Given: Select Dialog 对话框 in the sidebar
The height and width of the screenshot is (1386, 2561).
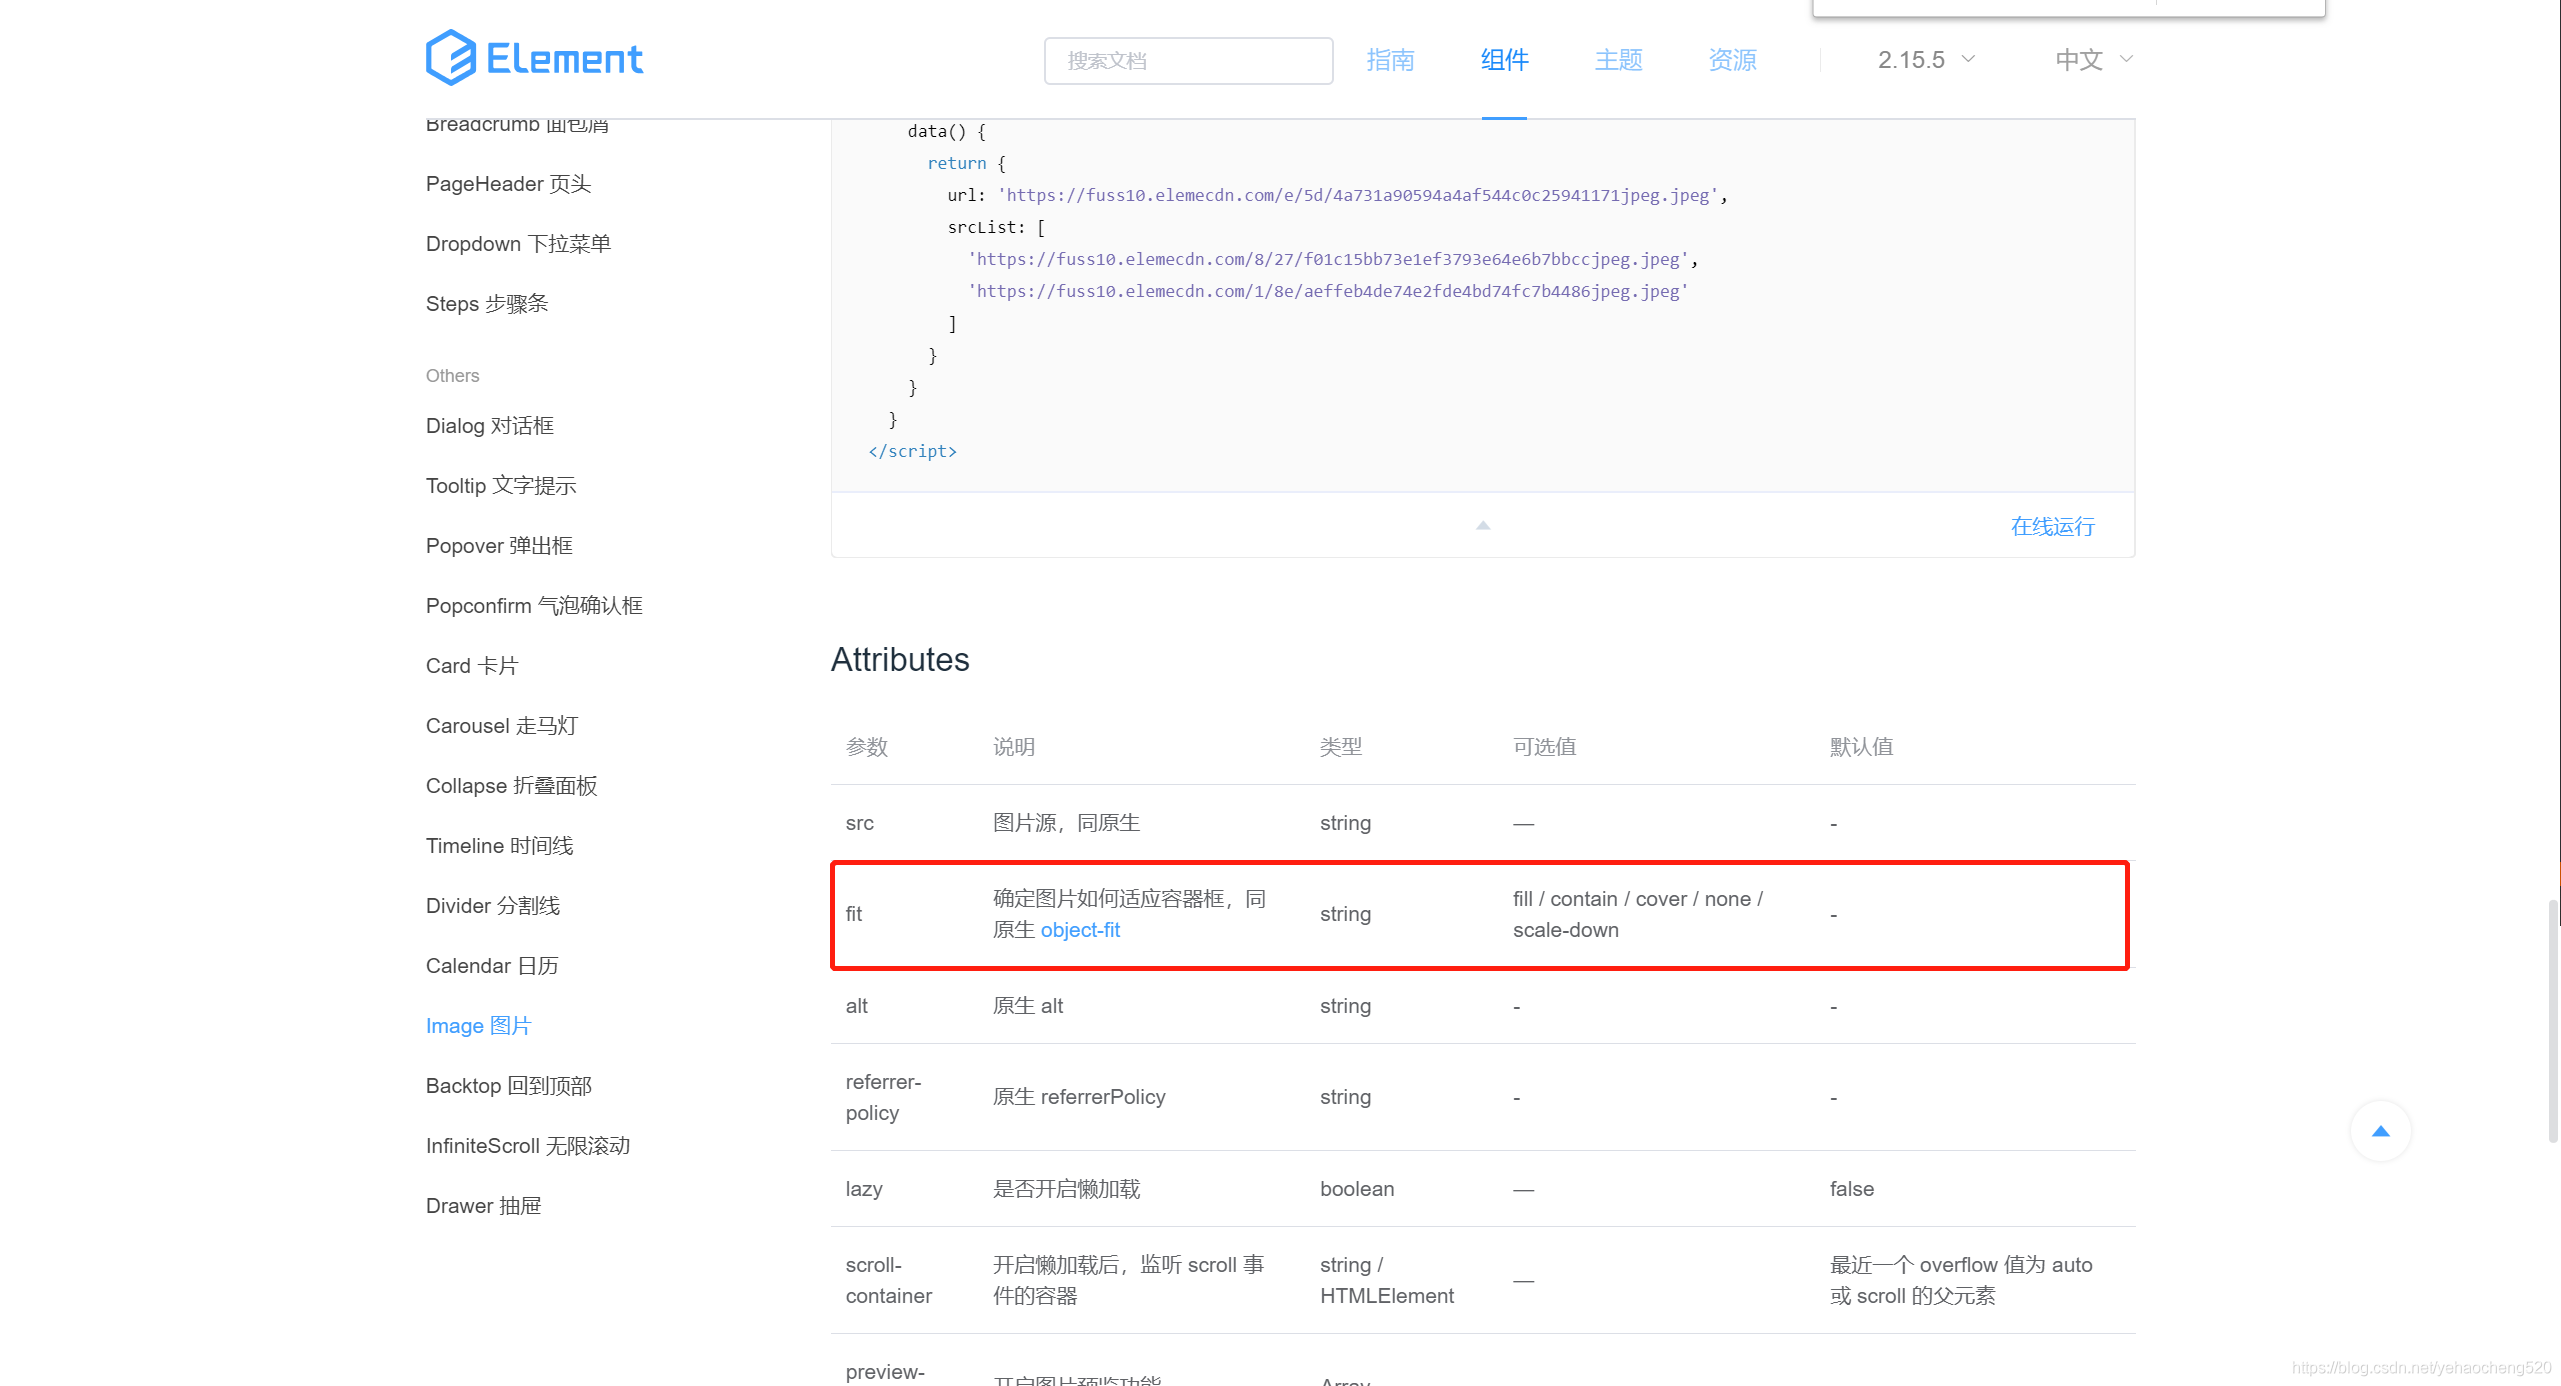Looking at the screenshot, I should point(489,426).
